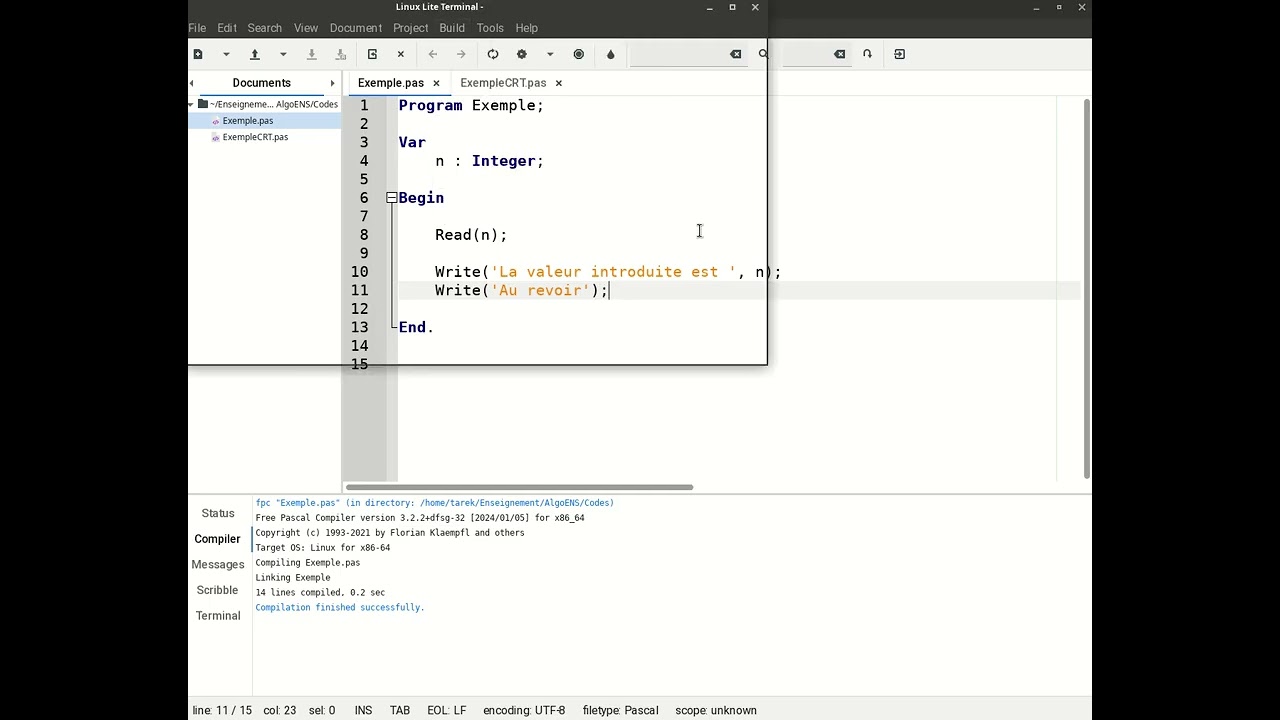Click the jump-to-line arrow icon

pyautogui.click(x=867, y=54)
